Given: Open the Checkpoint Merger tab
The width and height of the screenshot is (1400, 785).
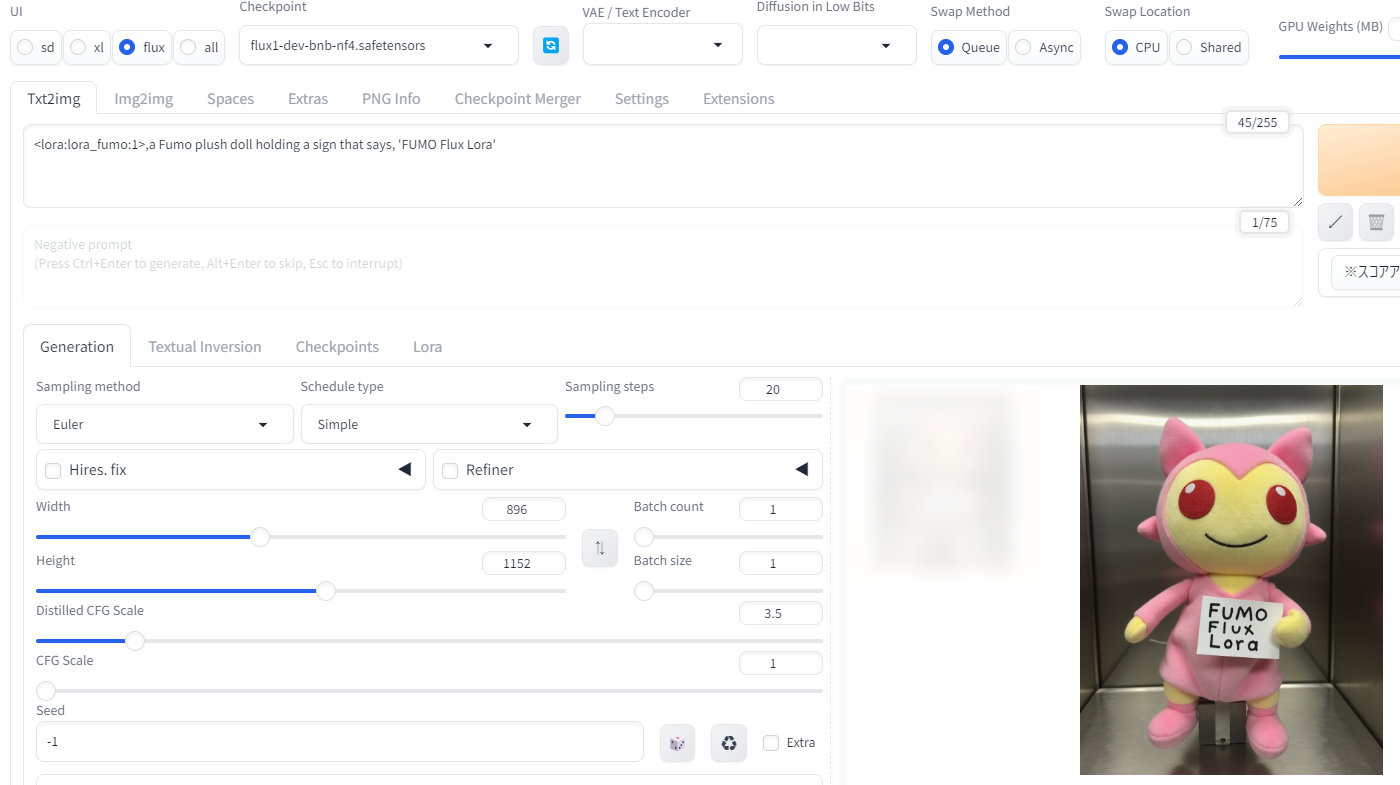Looking at the screenshot, I should [518, 99].
